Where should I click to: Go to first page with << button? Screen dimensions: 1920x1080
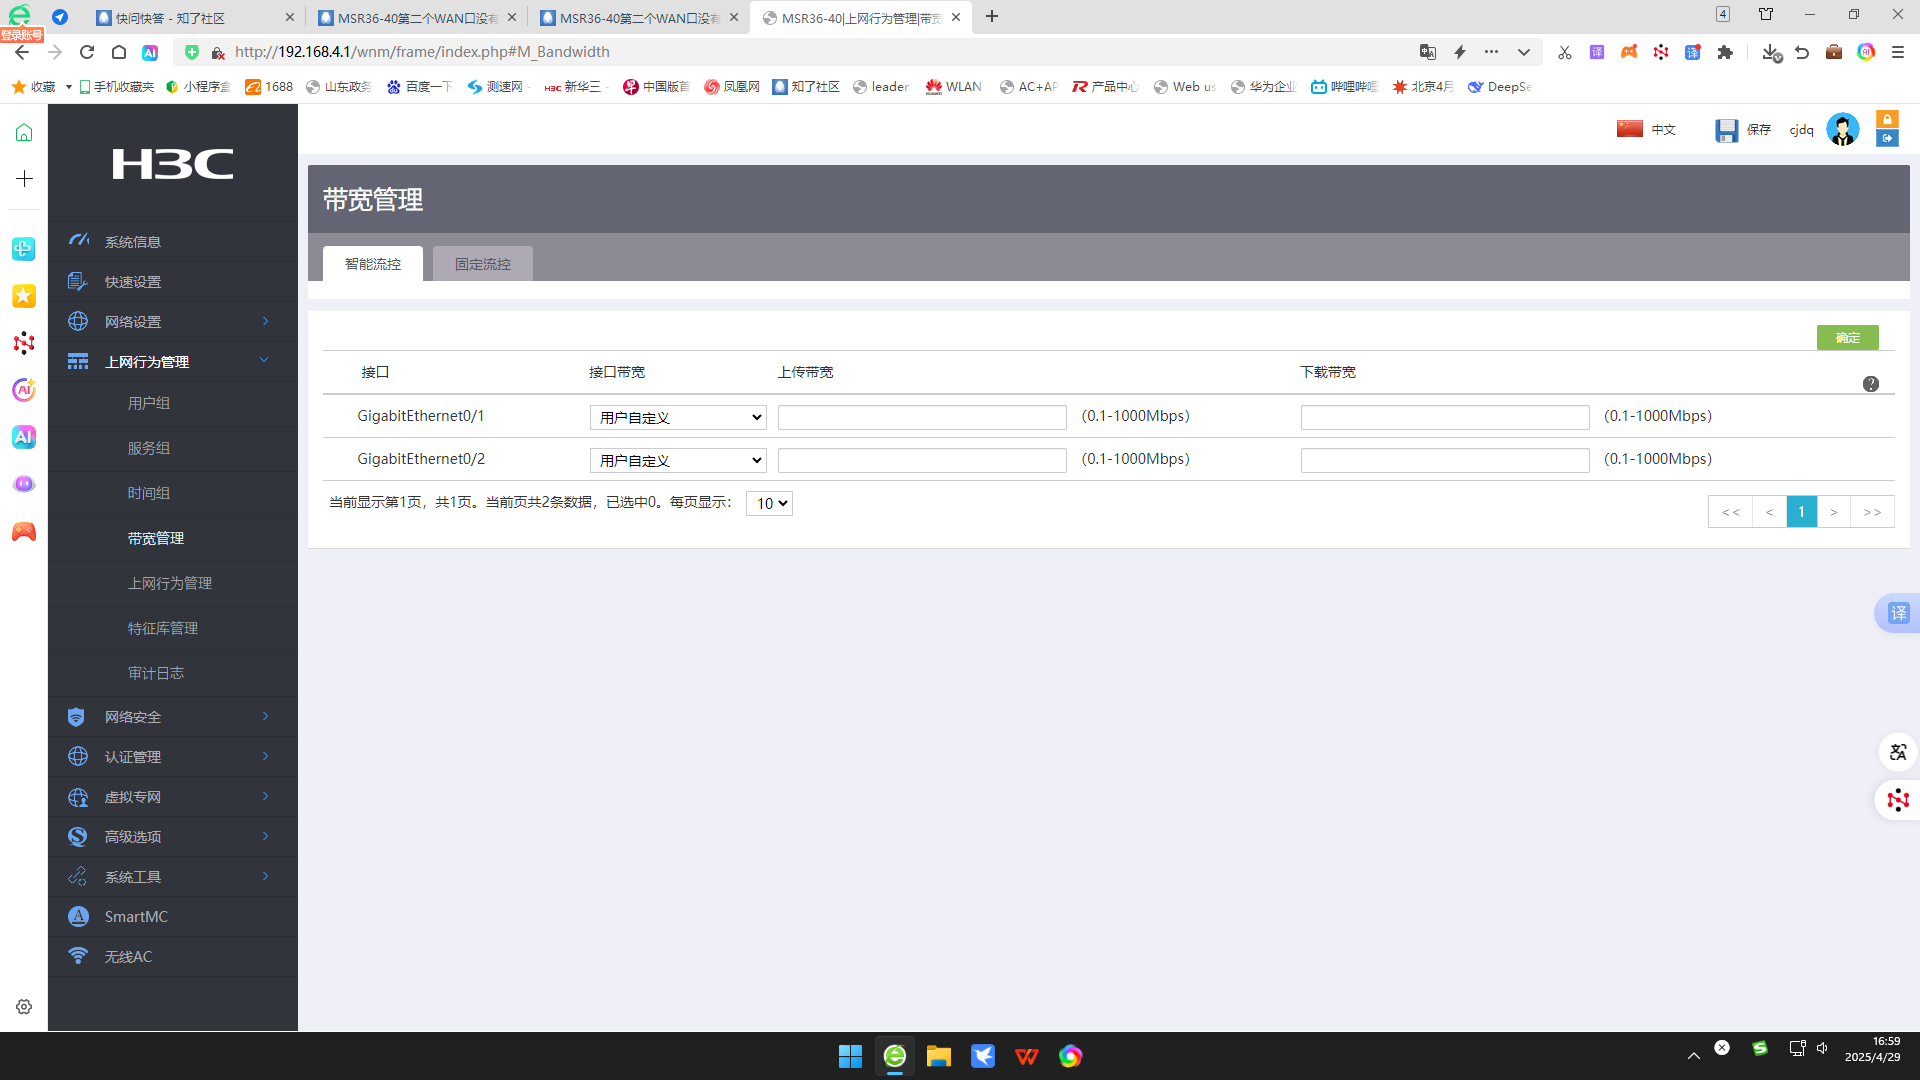(1731, 512)
